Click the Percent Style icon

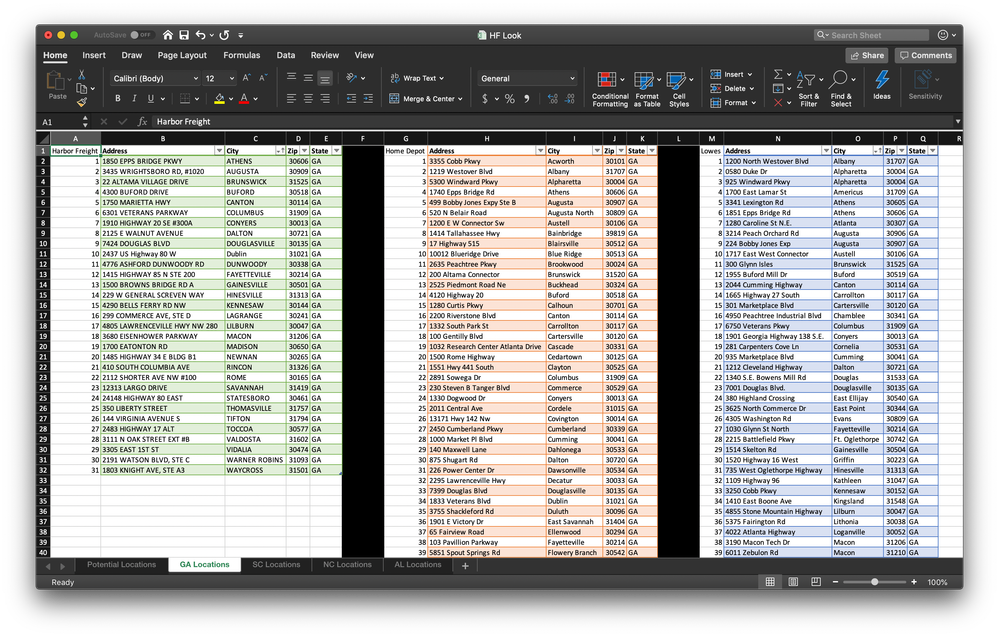510,99
